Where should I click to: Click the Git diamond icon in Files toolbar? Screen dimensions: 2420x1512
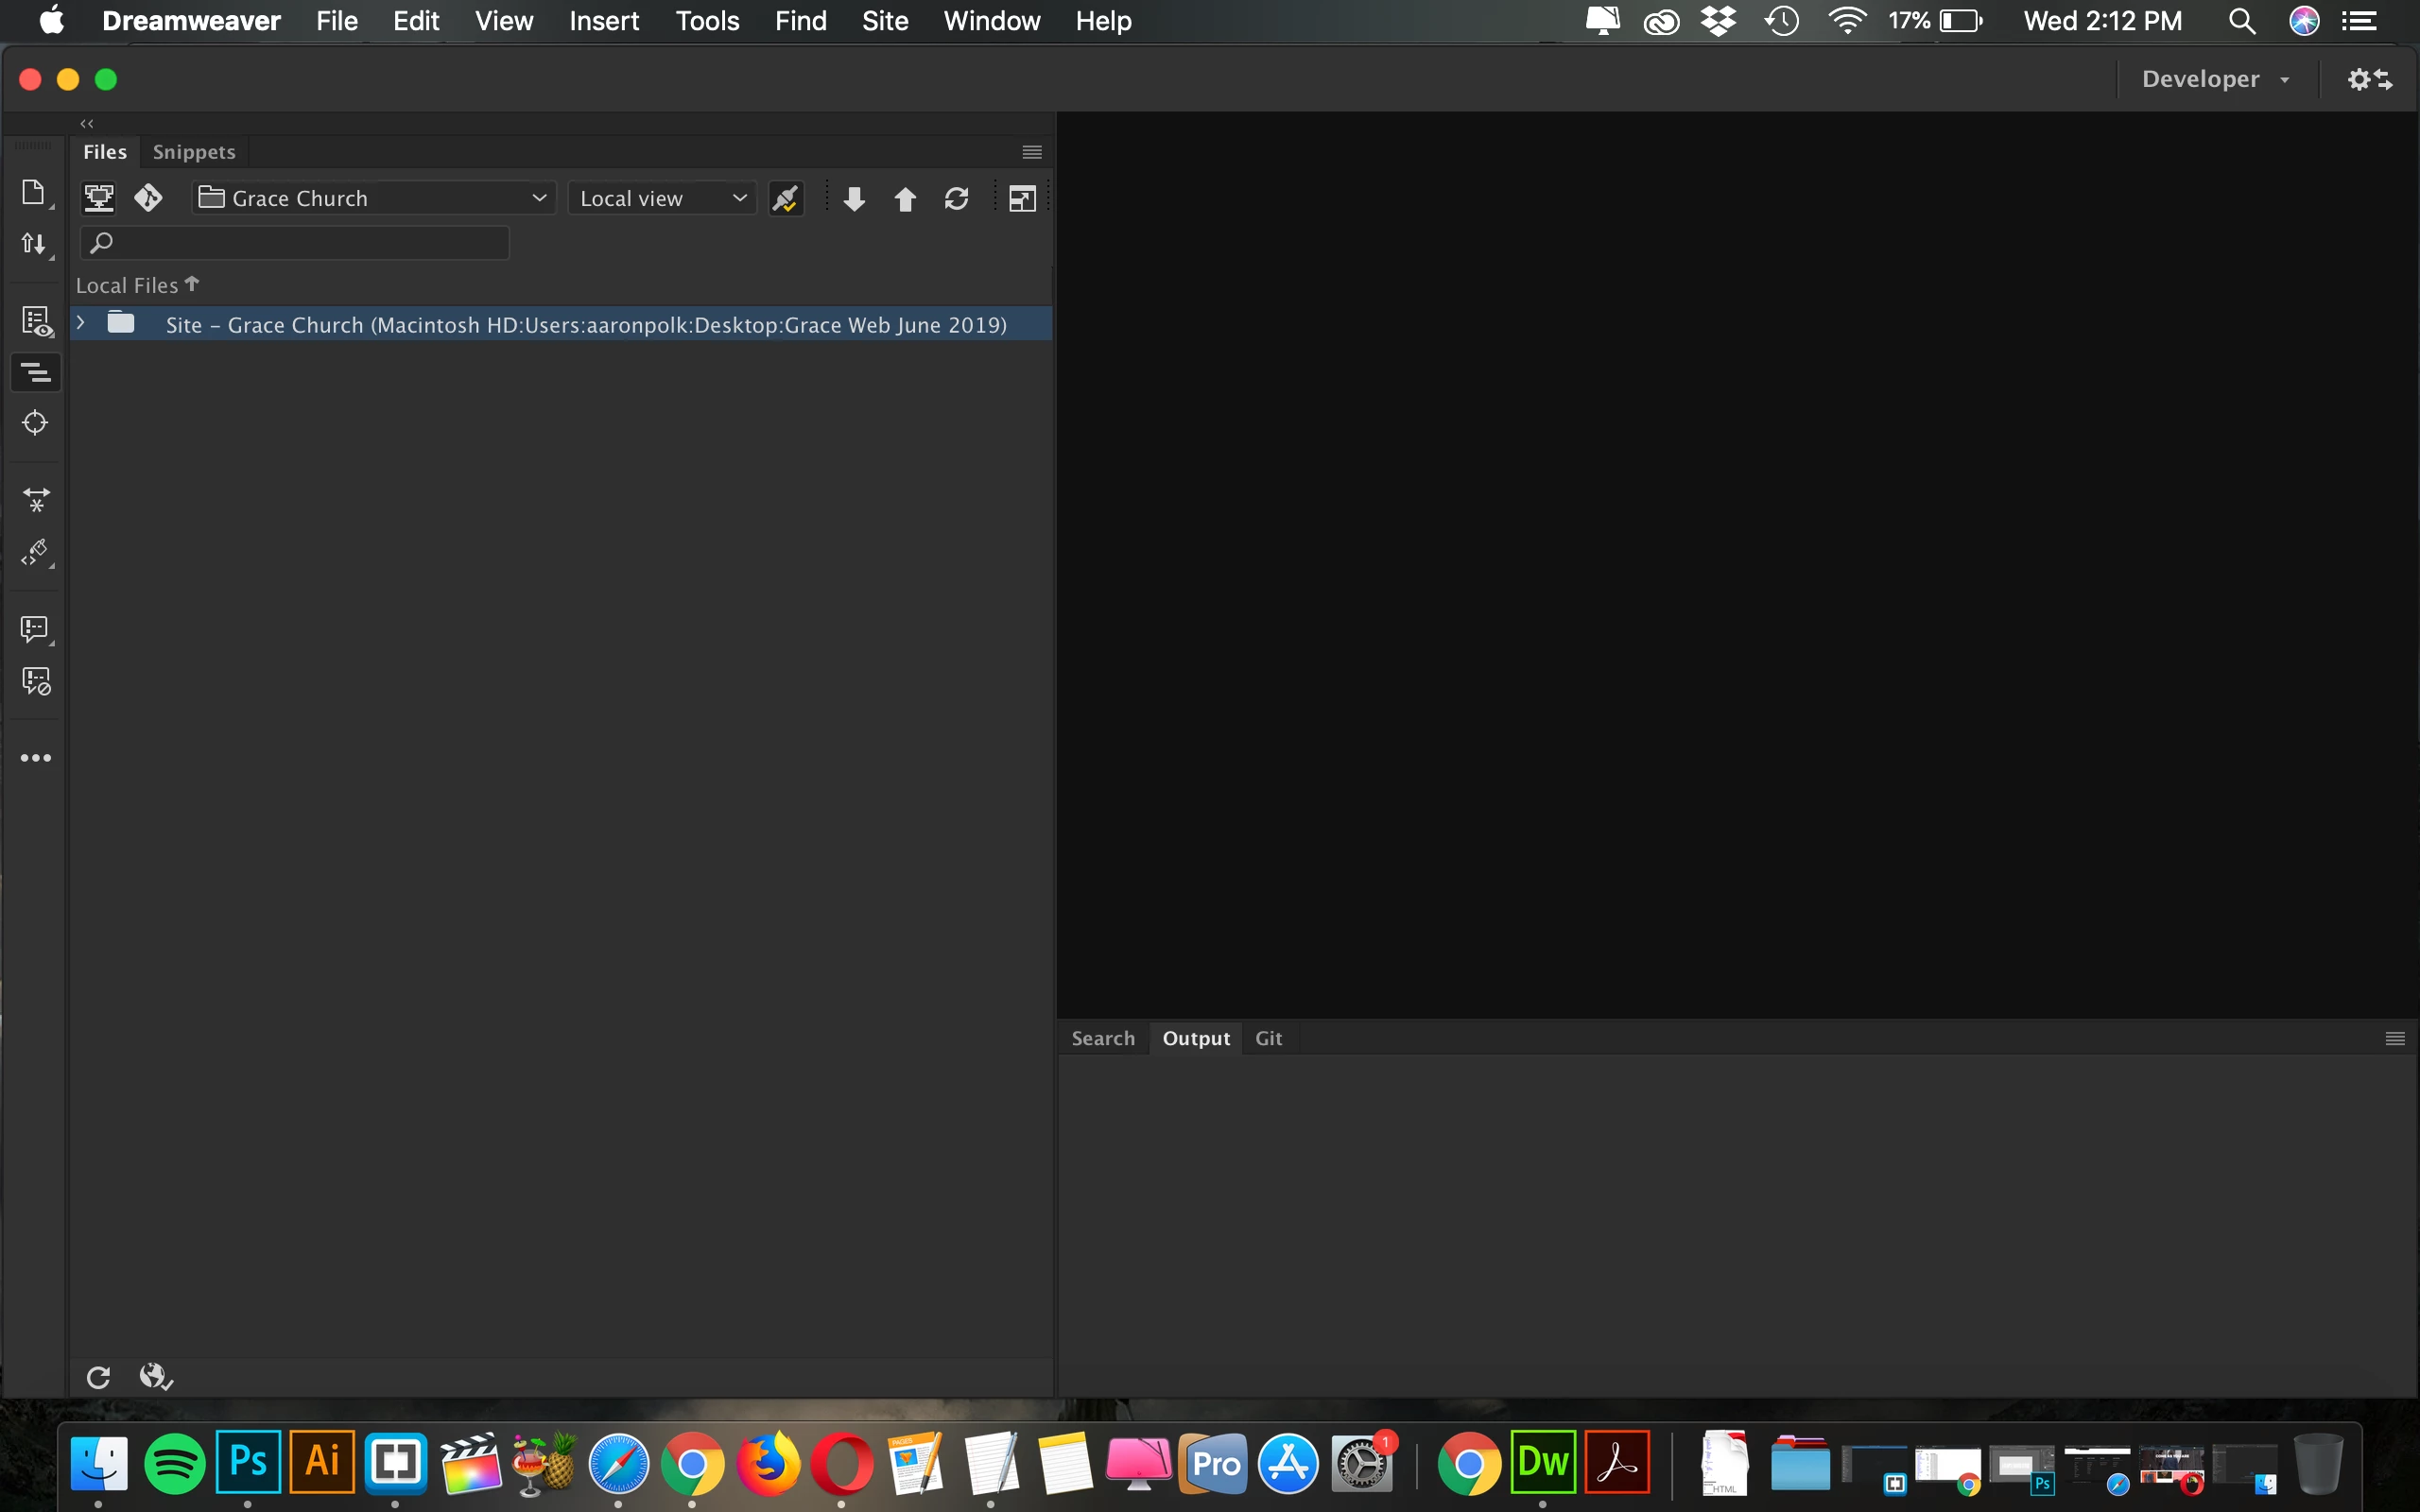[149, 198]
